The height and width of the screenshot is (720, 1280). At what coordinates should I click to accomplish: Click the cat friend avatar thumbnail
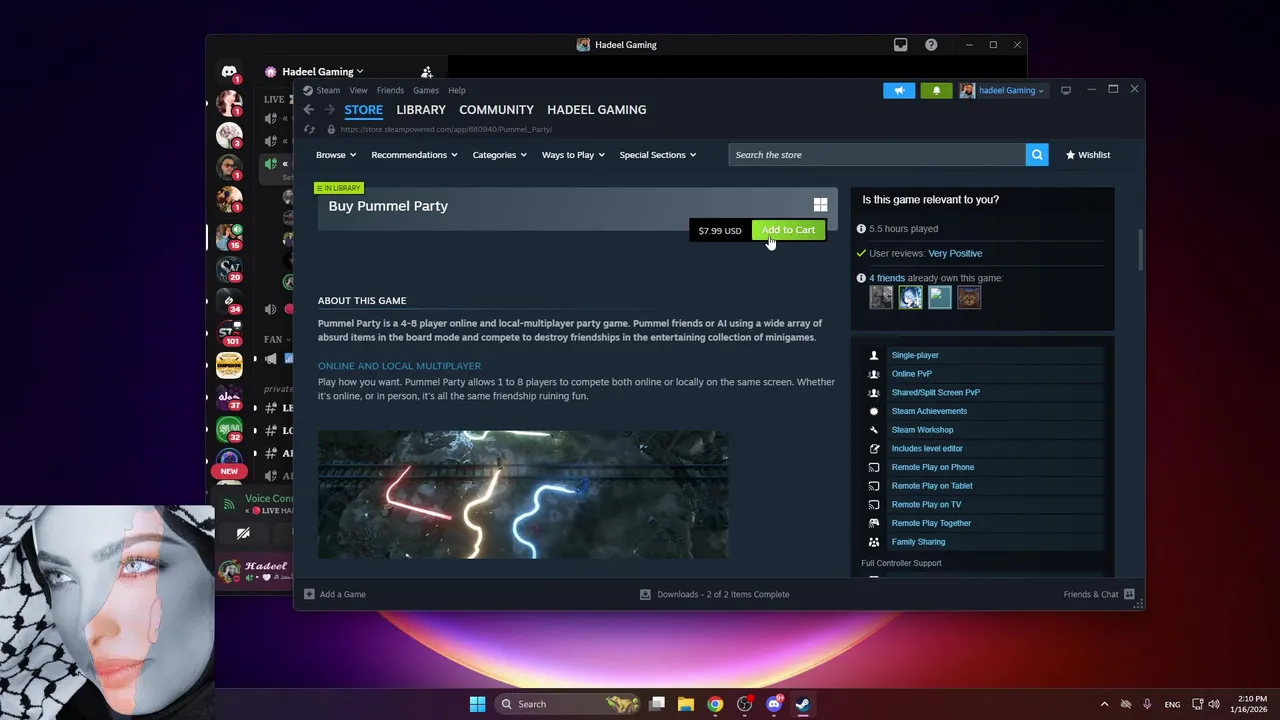pyautogui.click(x=969, y=297)
